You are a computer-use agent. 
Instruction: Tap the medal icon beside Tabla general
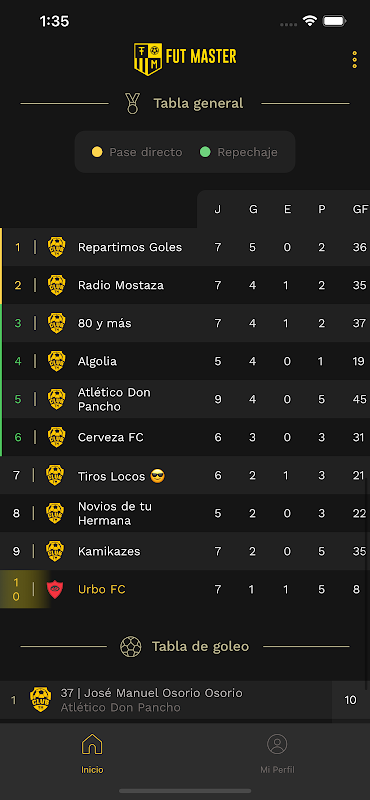tap(133, 104)
